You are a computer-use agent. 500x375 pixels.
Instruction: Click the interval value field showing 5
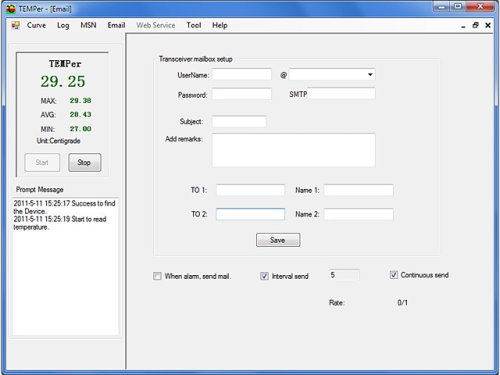(x=344, y=275)
